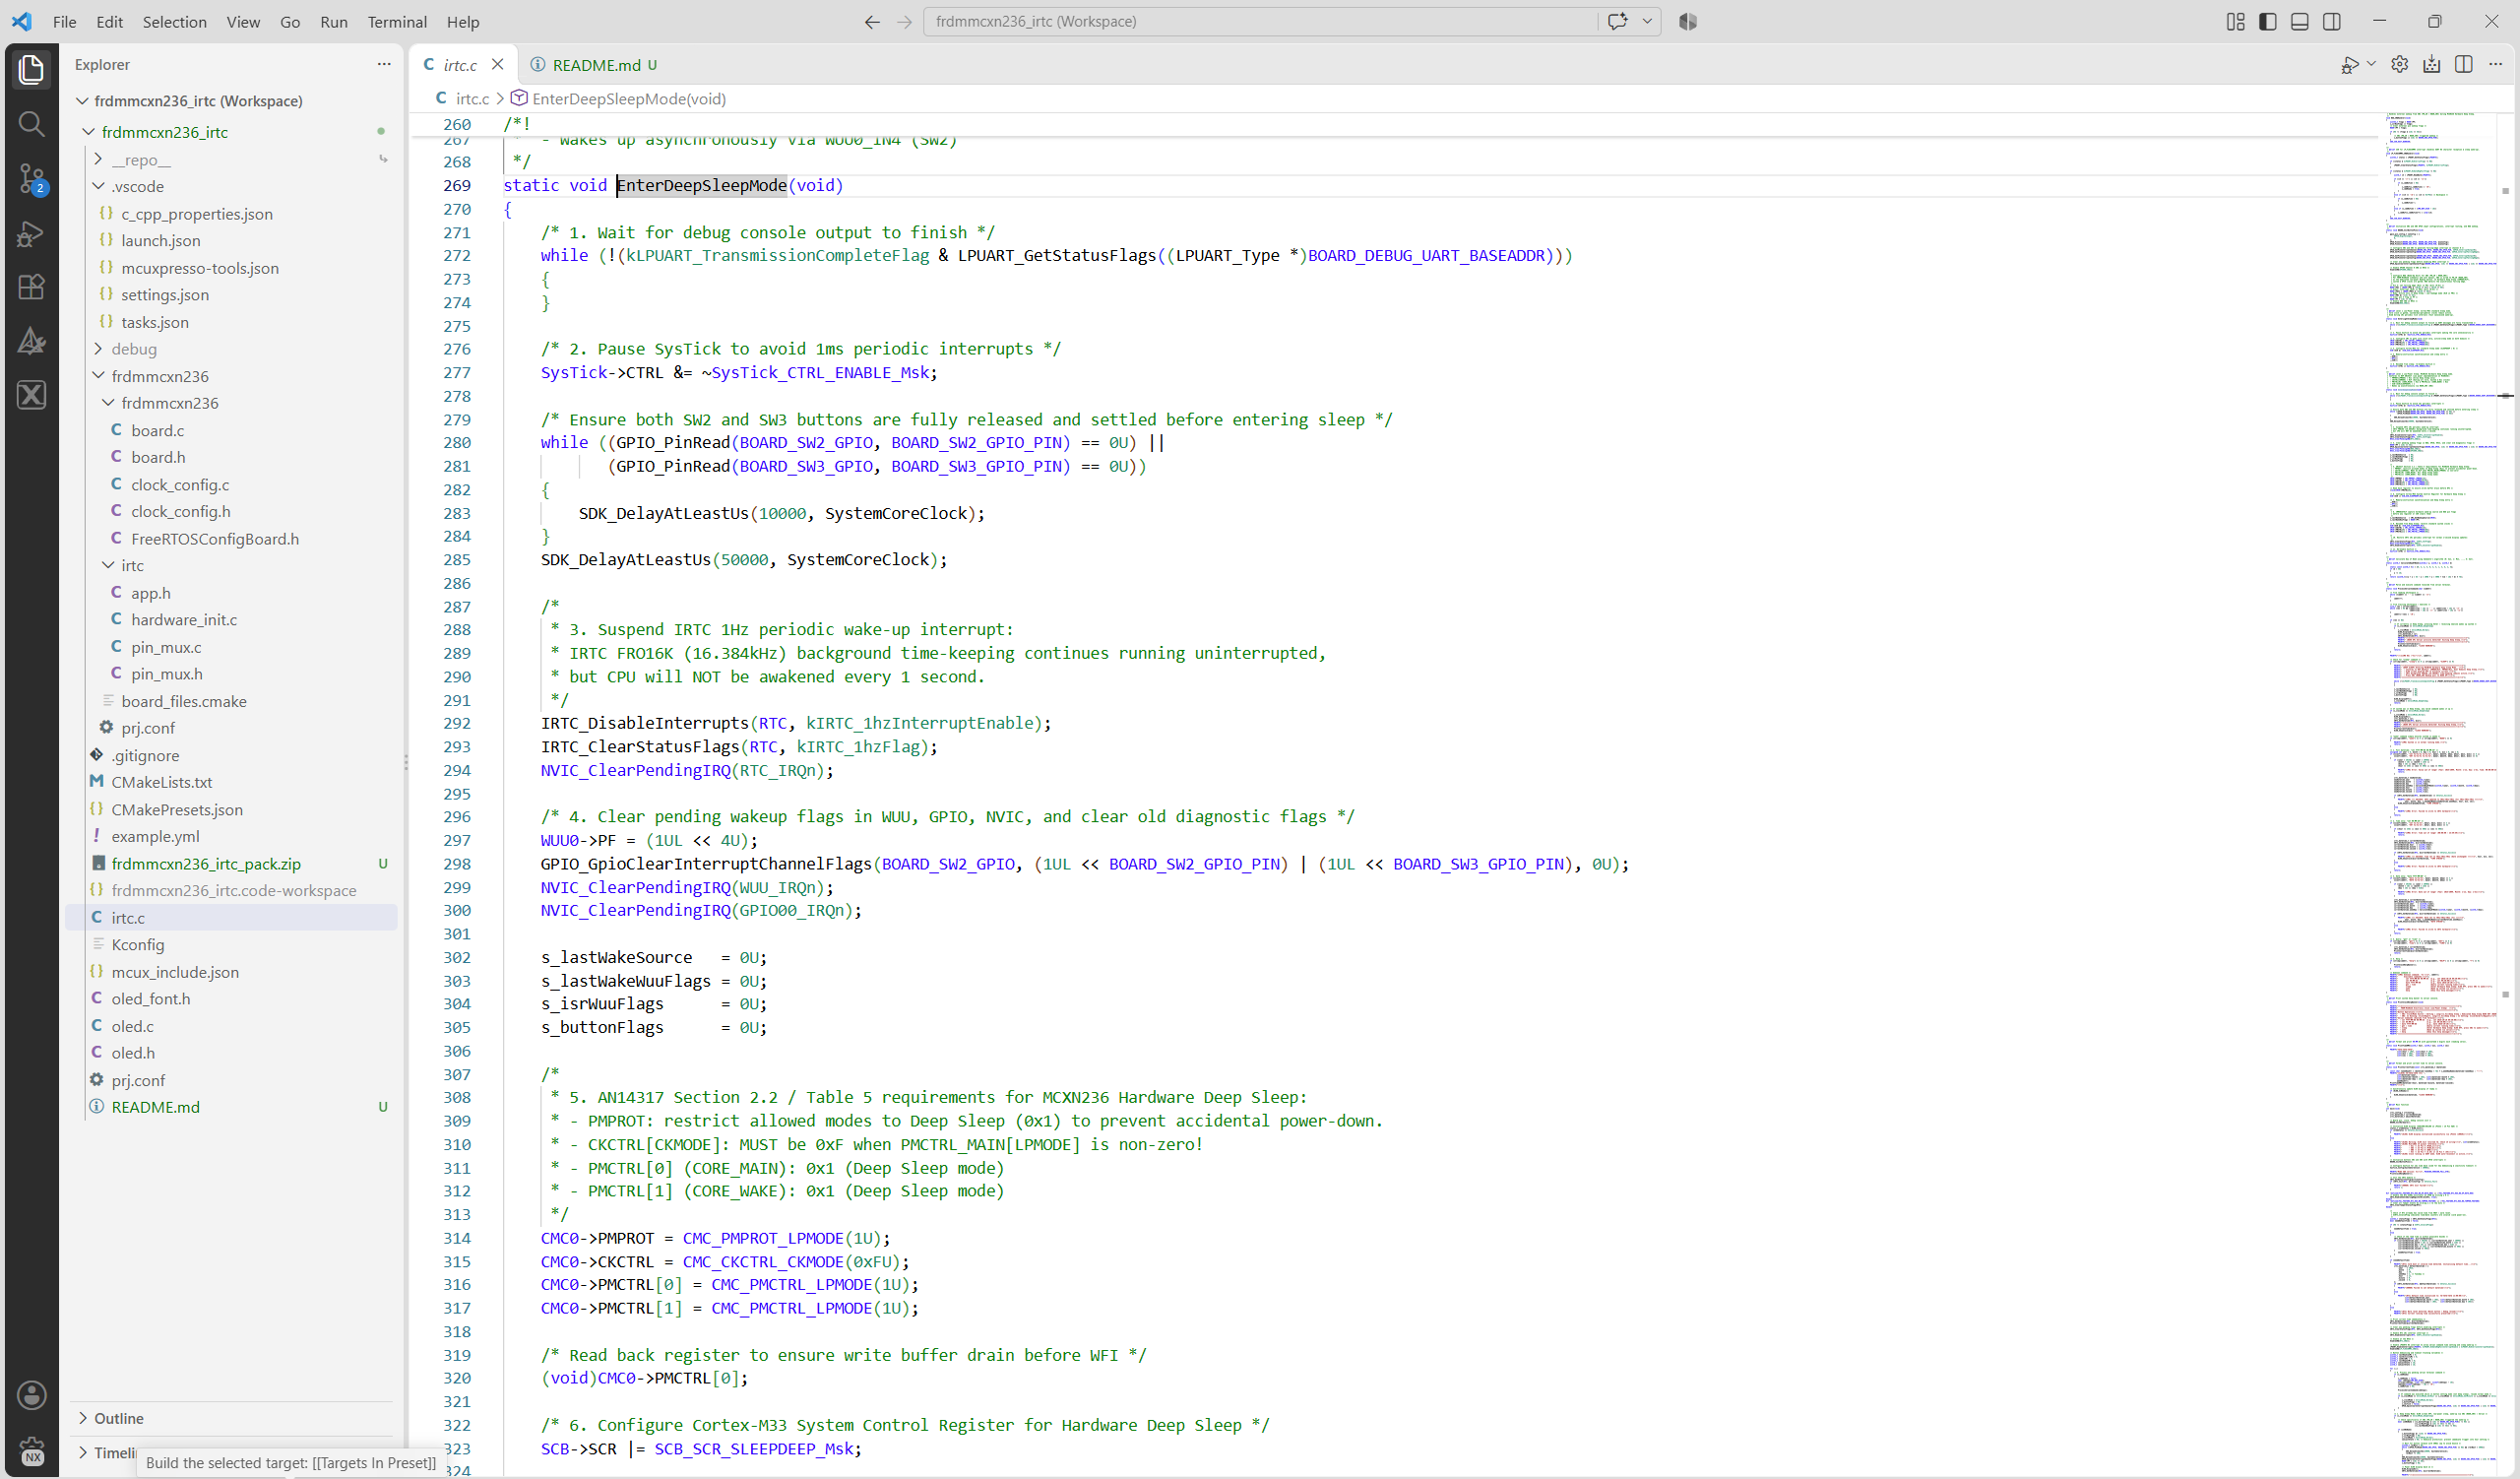The image size is (2520, 1479).
Task: Click the code minimap on the right
Action: point(2444,790)
